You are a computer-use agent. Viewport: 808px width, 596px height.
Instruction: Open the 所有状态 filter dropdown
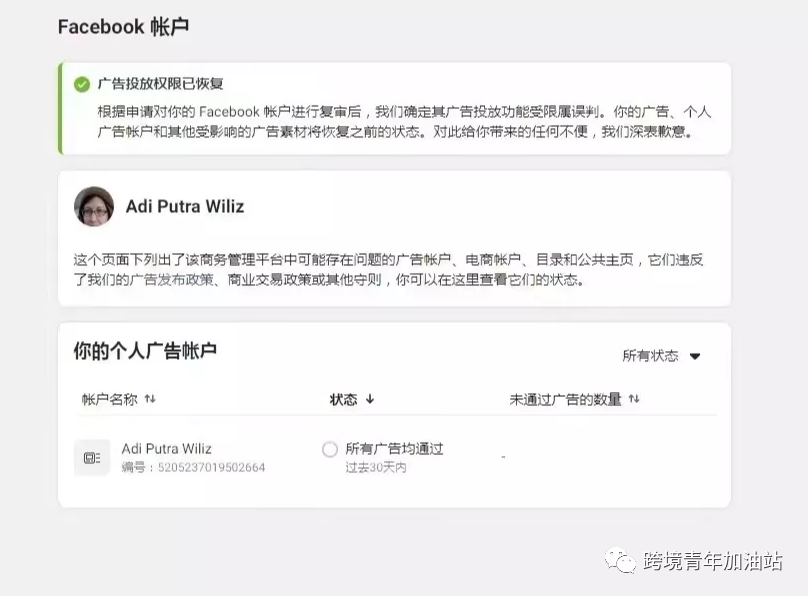pos(661,356)
